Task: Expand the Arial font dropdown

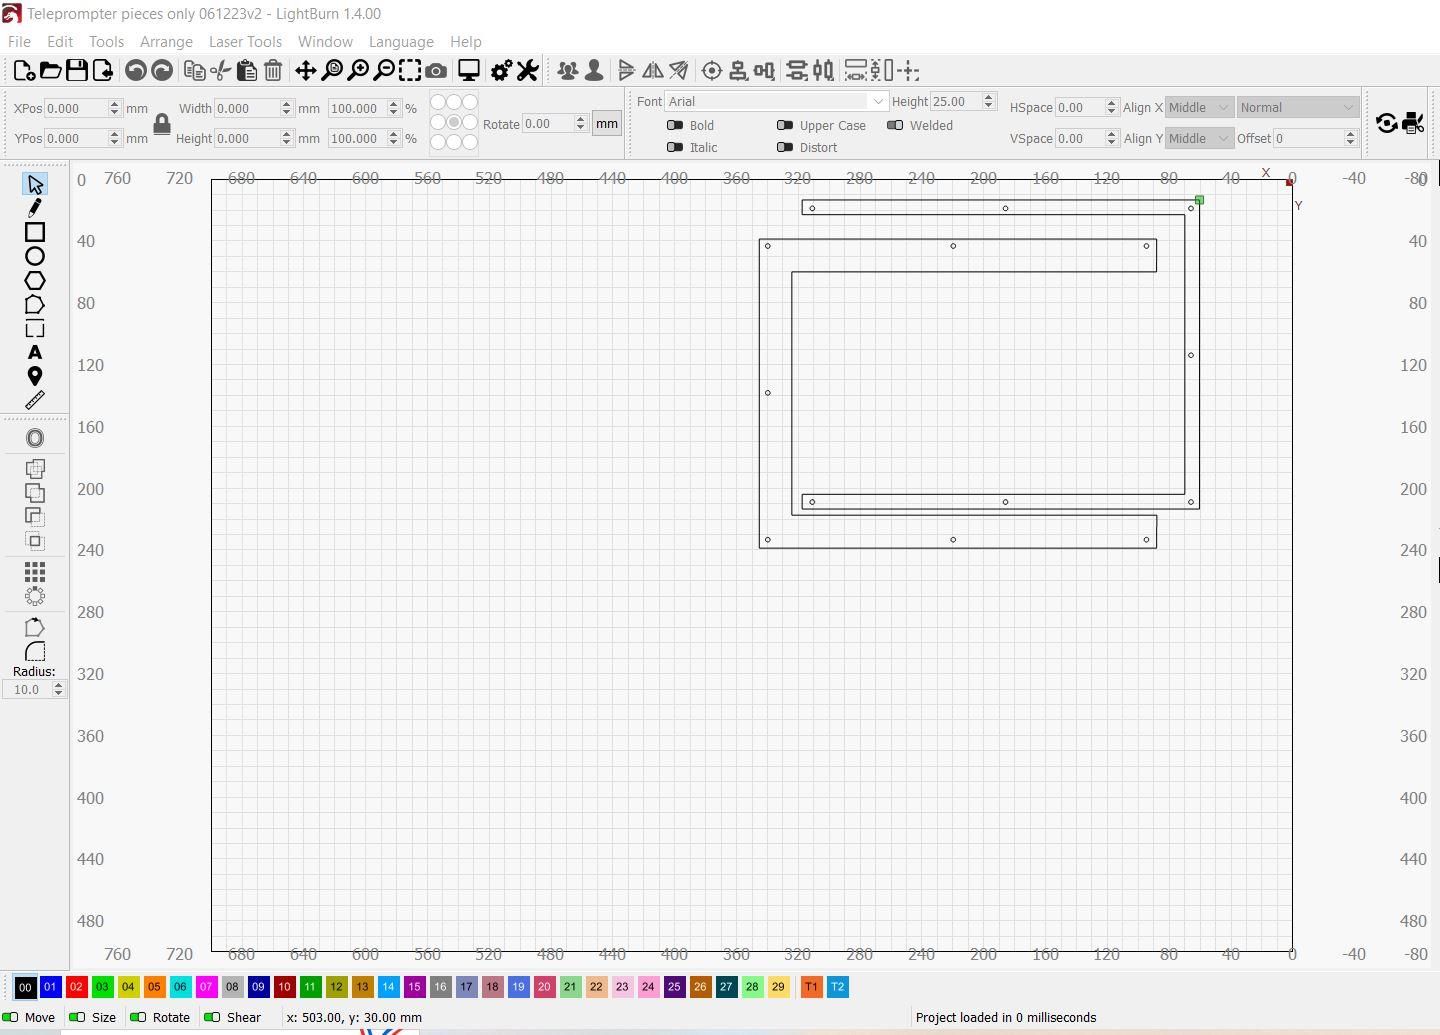Action: 776,101
